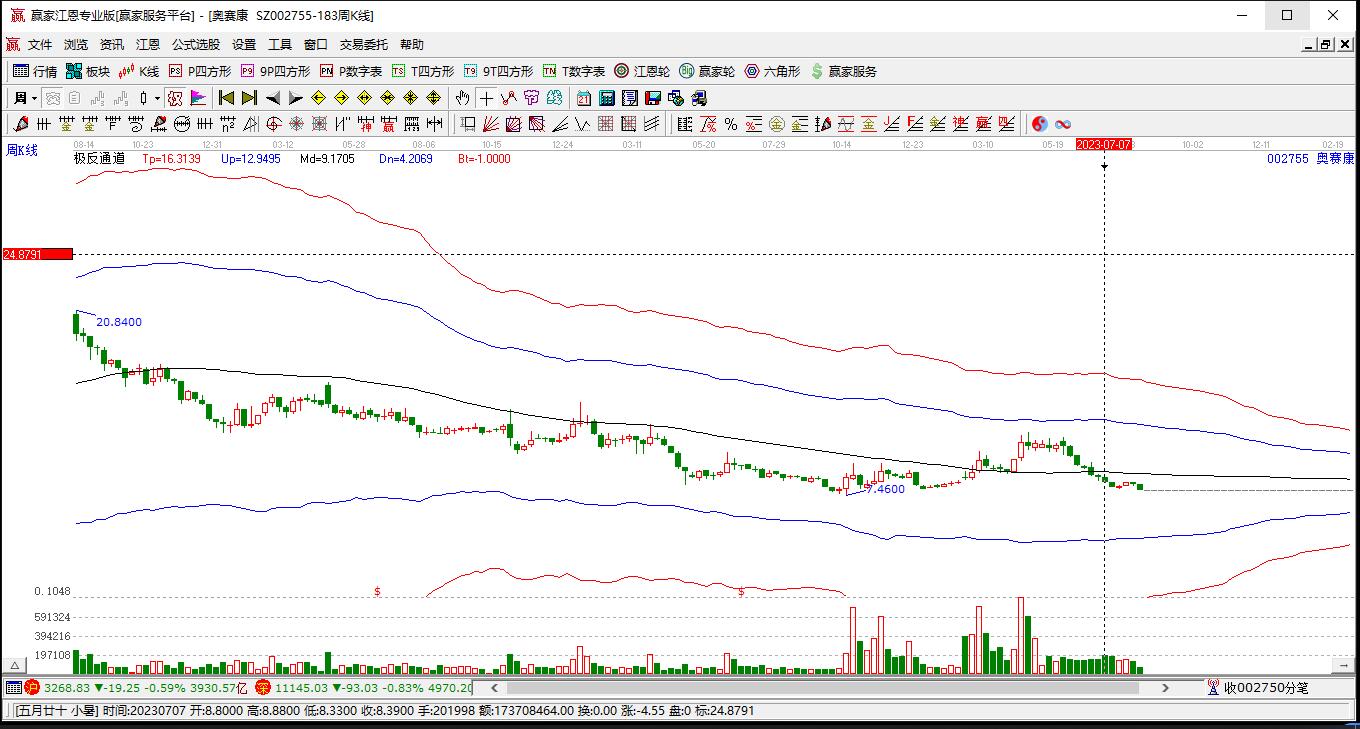Image resolution: width=1360 pixels, height=729 pixels.
Task: Open the P四方形 tool
Action: [200, 71]
